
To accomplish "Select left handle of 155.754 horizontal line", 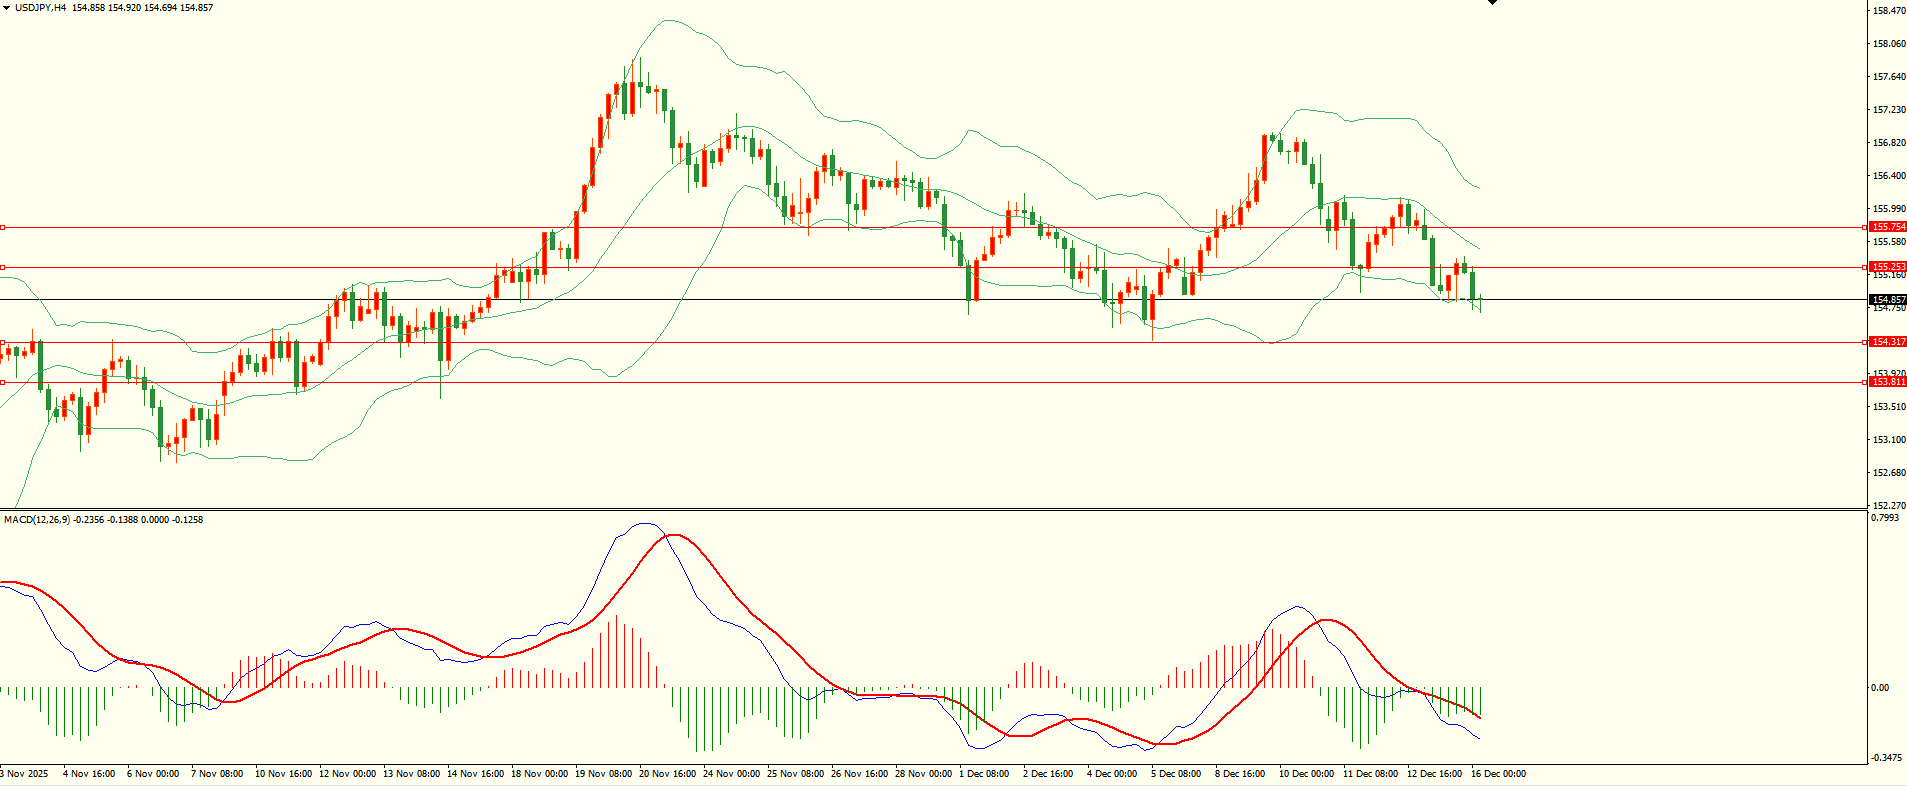I will coord(3,228).
